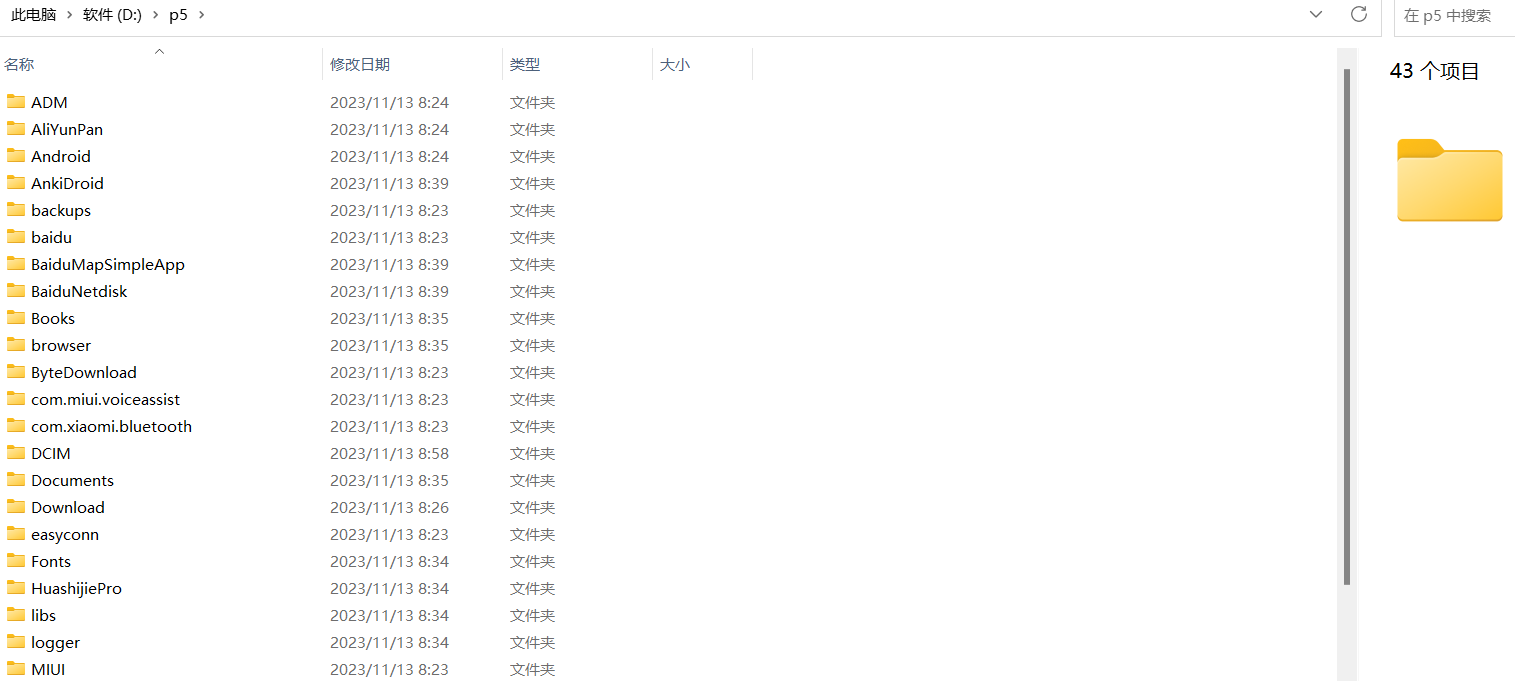Select the BaiduNetdisk folder icon
1515x681 pixels.
click(x=15, y=291)
